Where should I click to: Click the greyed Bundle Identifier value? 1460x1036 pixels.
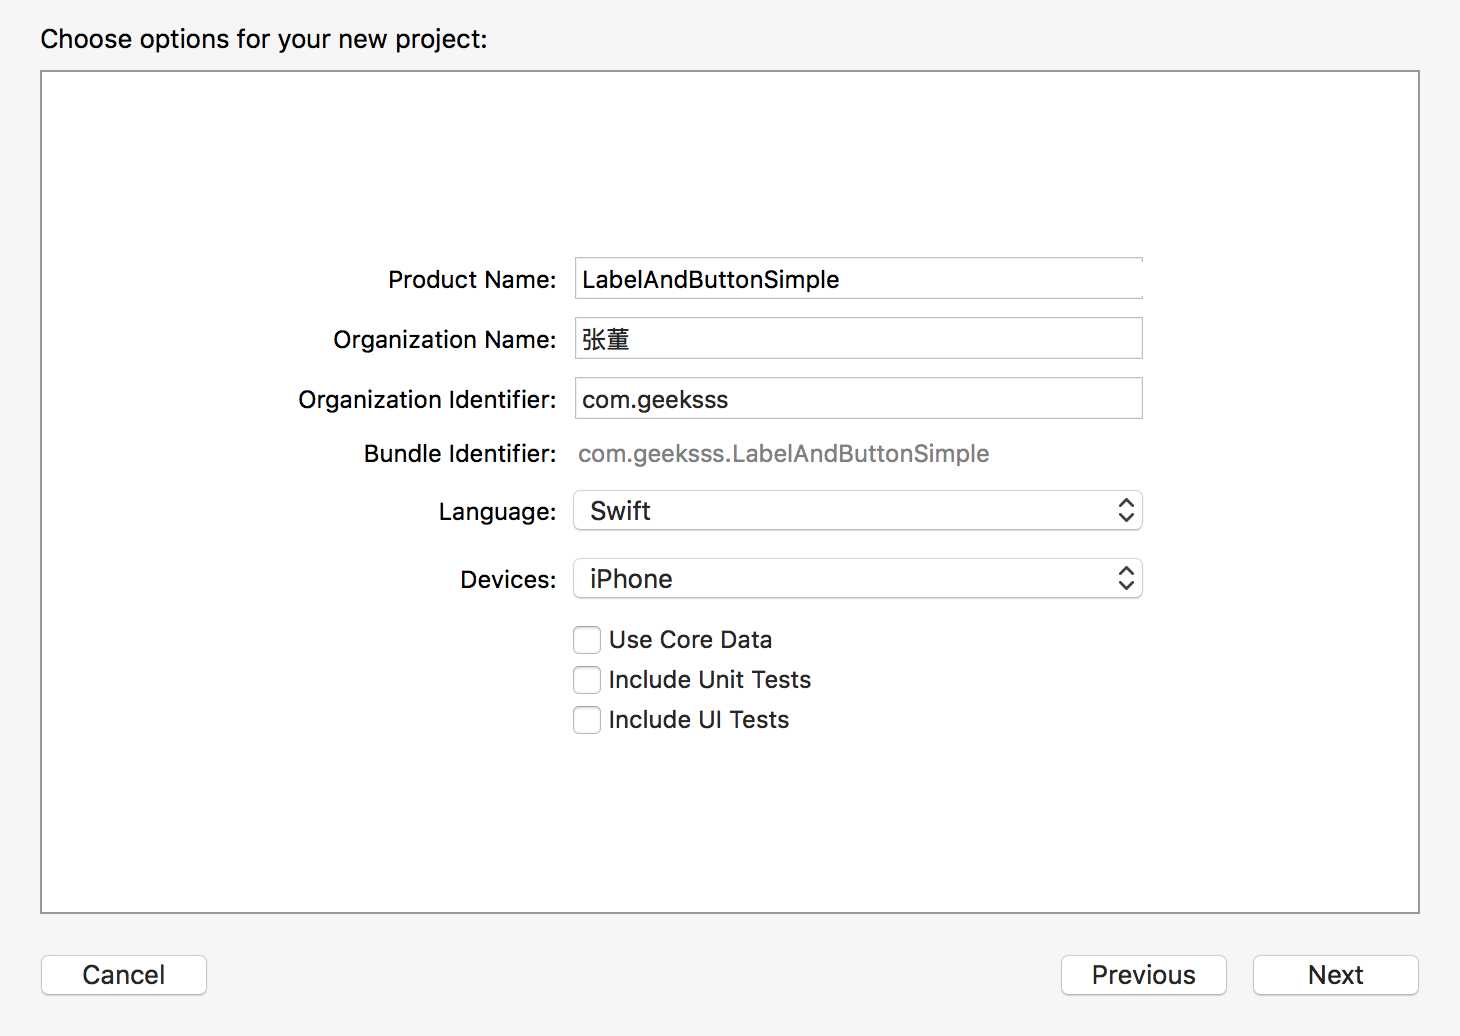tap(783, 454)
